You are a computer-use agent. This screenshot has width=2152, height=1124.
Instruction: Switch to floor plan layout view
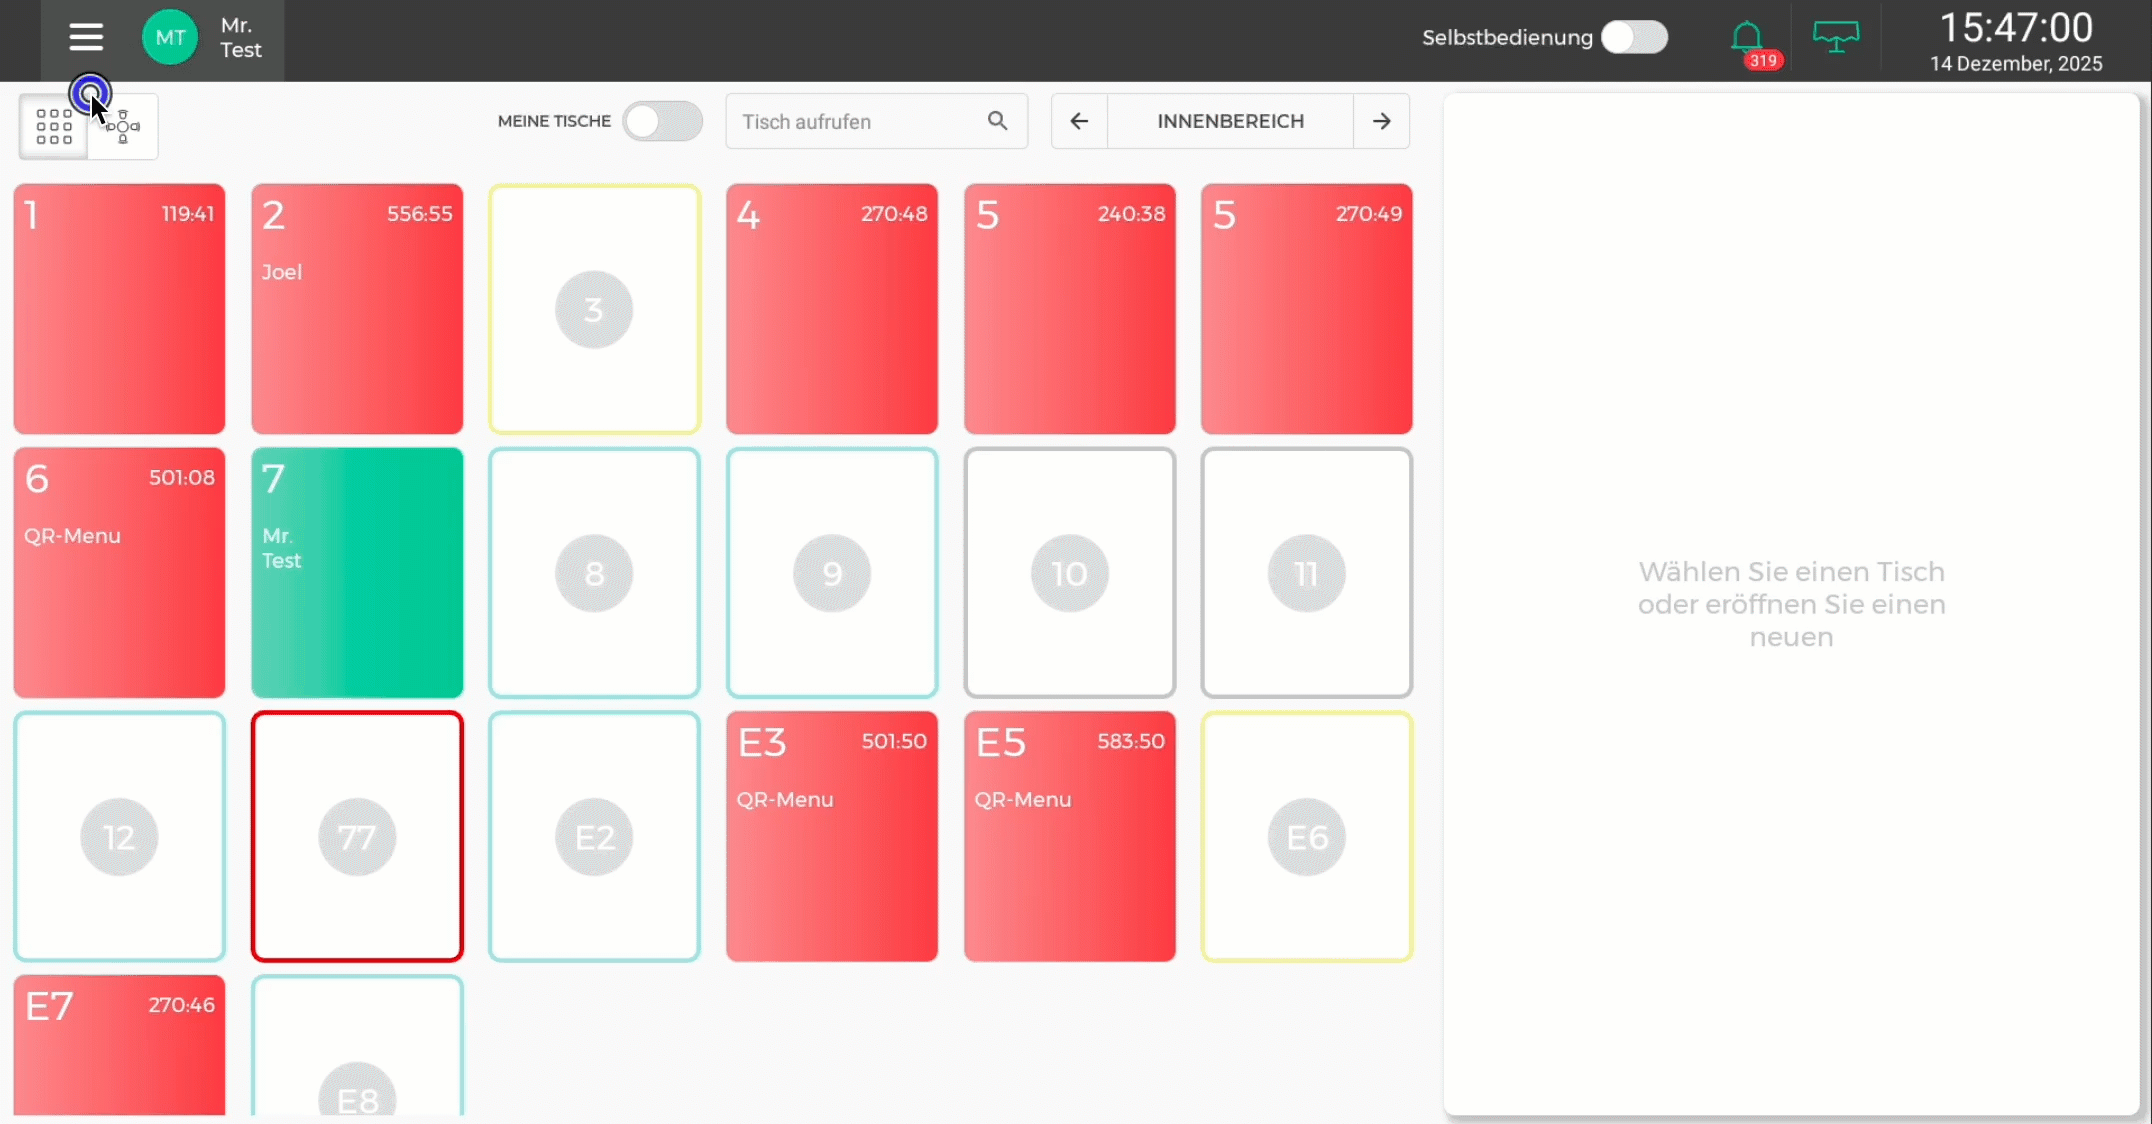click(x=123, y=127)
